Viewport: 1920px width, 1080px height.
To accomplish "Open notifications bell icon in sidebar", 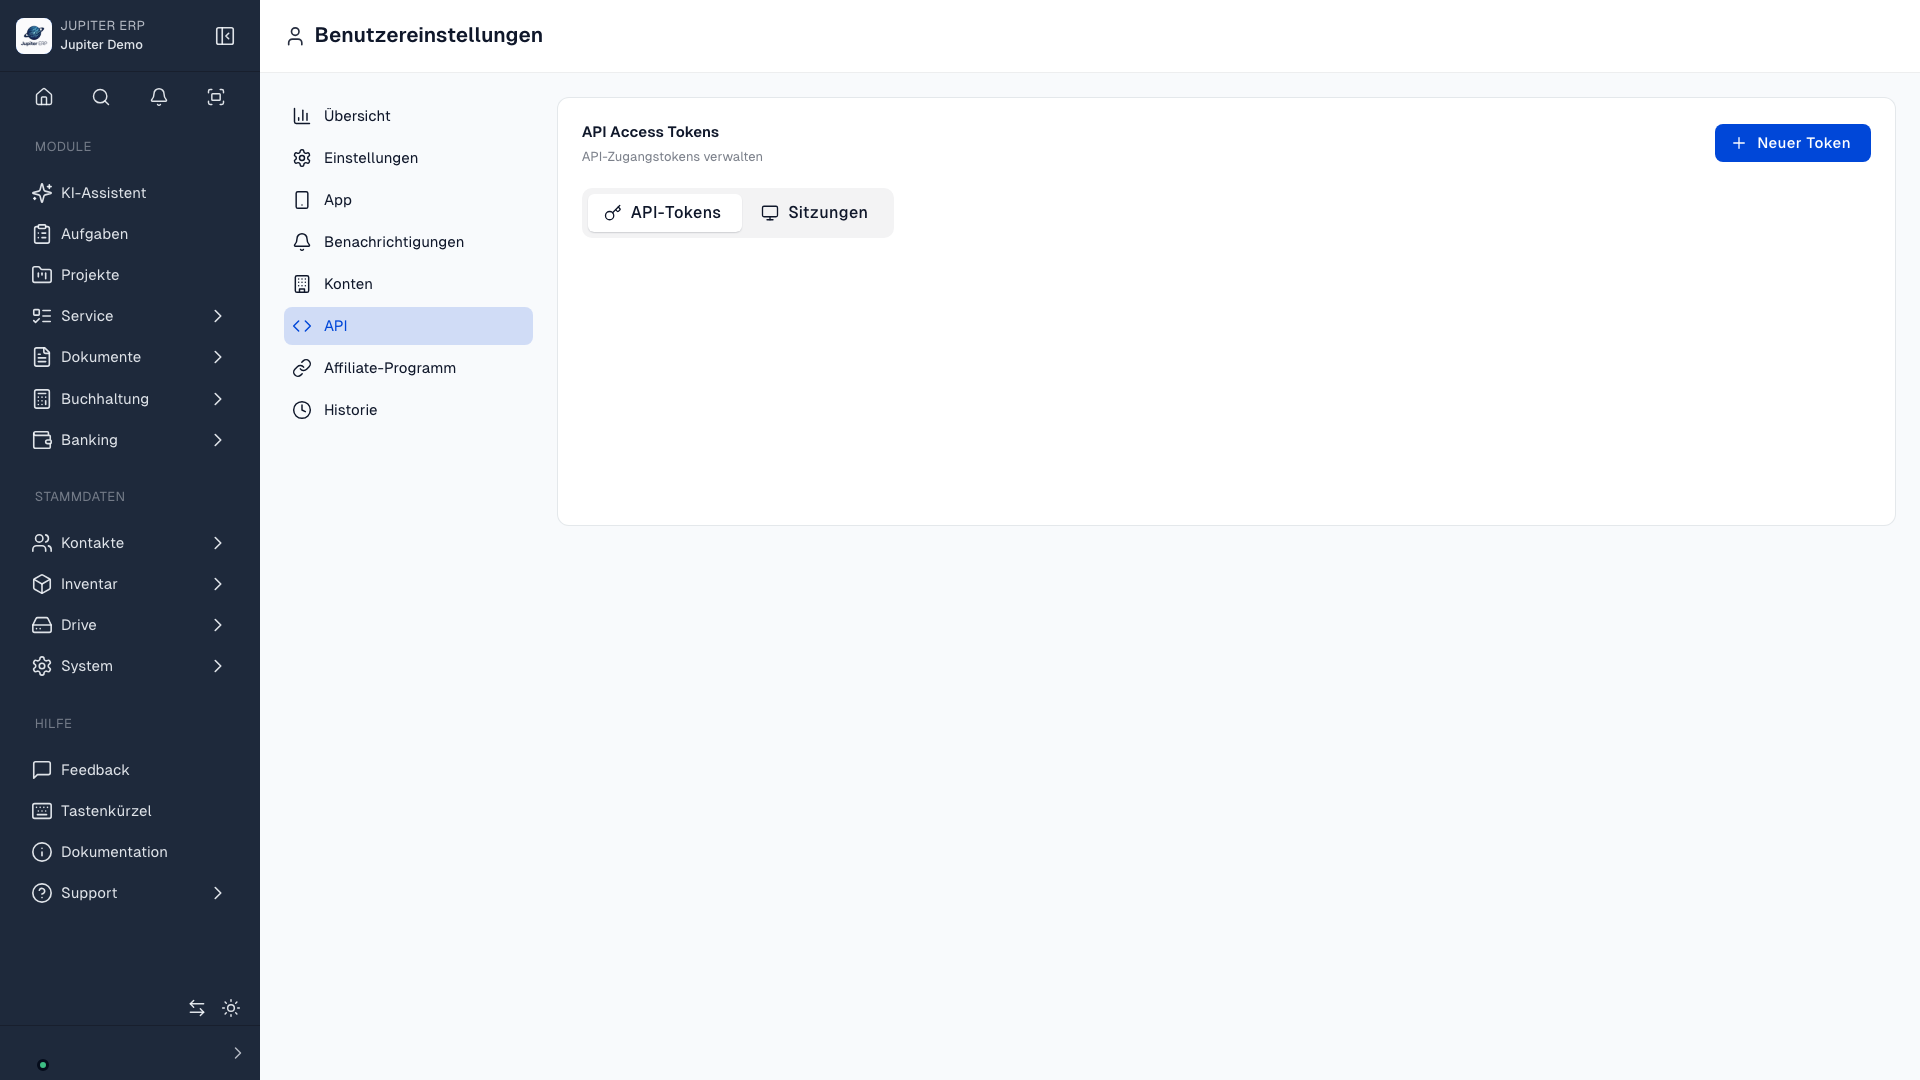I will (x=159, y=97).
